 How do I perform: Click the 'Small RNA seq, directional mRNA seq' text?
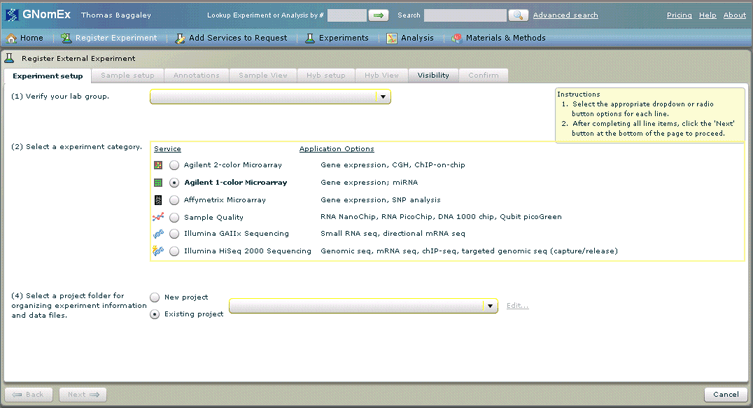(393, 234)
